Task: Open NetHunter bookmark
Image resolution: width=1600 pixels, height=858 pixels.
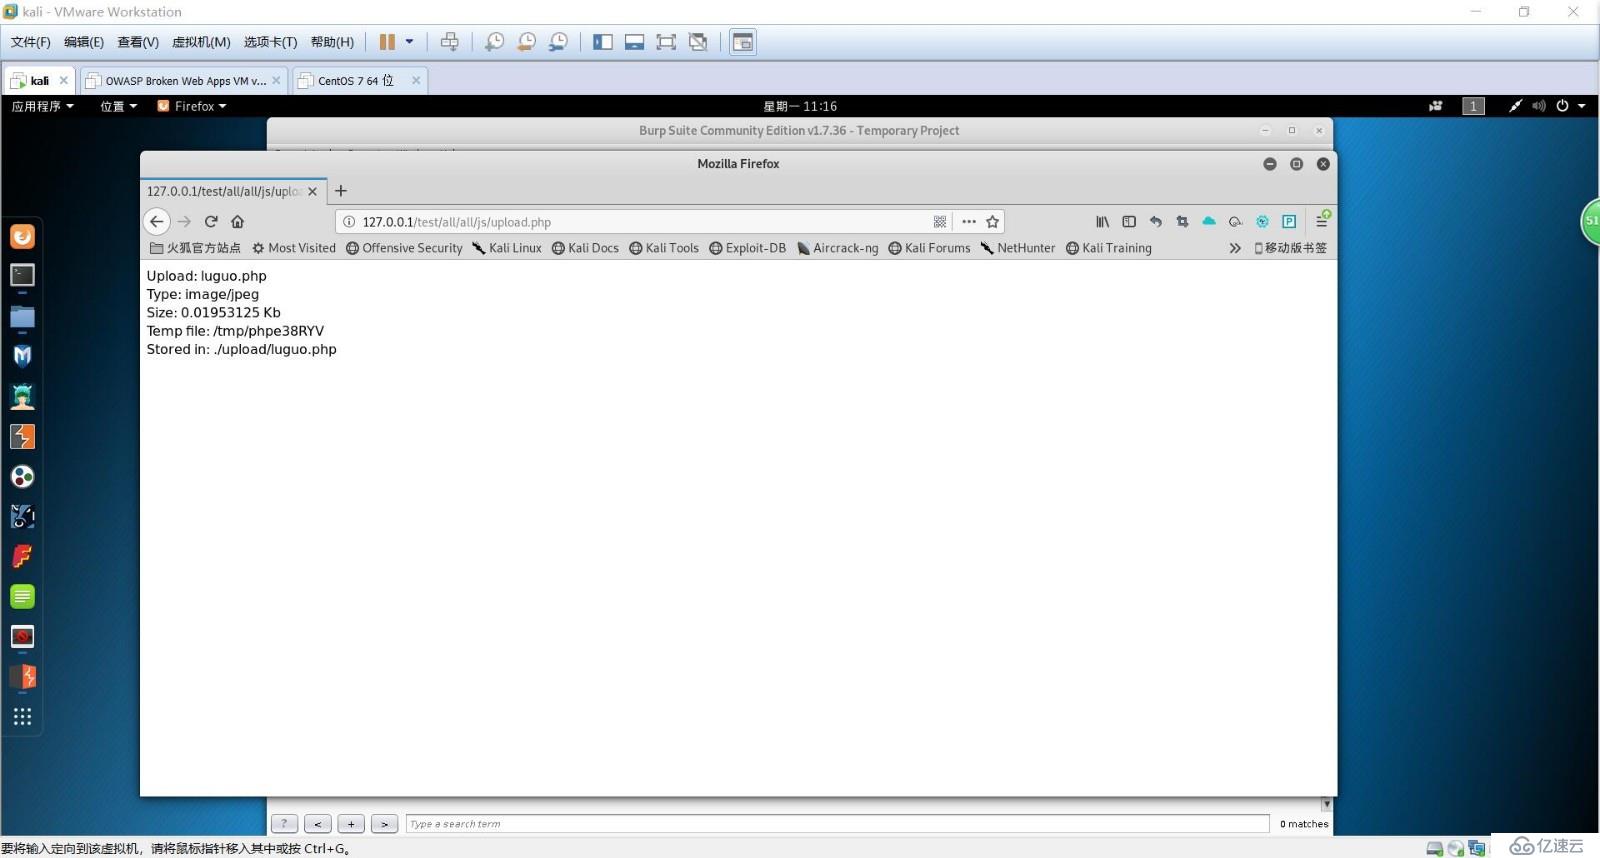Action: click(1017, 248)
